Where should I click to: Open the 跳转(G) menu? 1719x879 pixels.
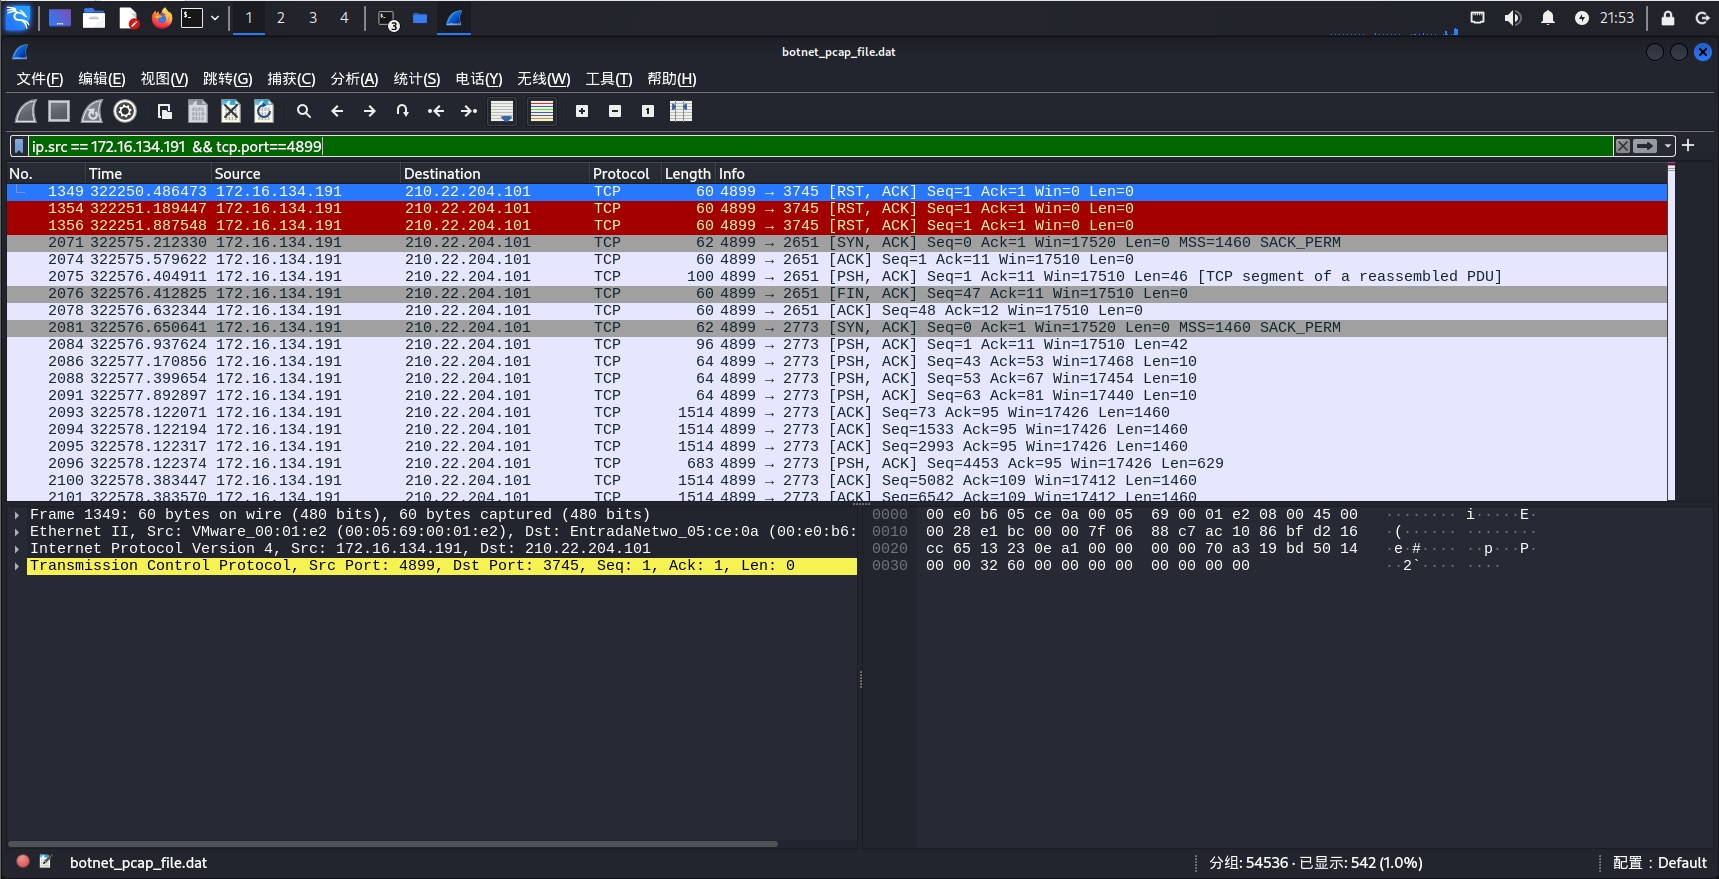point(227,79)
